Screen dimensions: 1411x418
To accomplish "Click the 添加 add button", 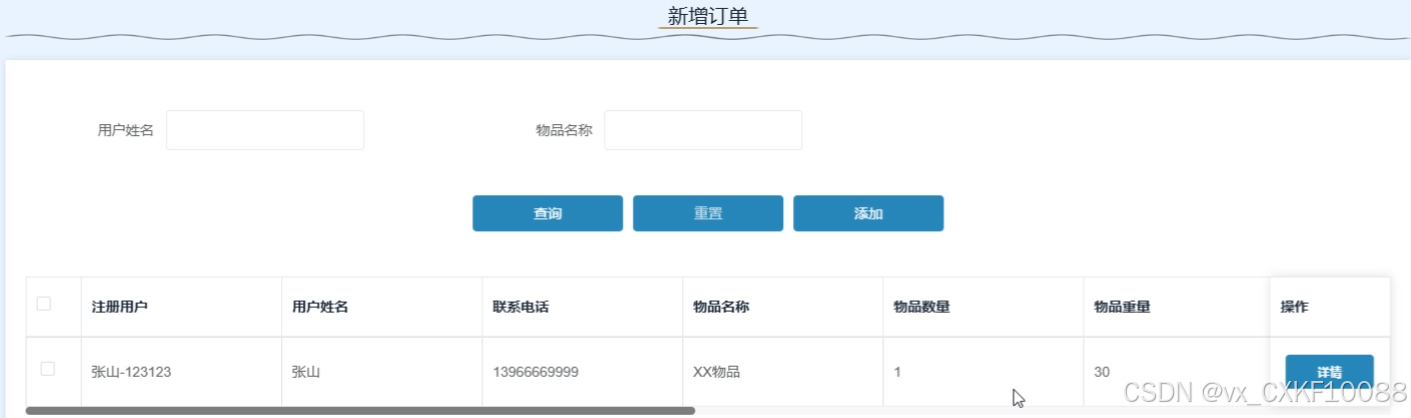I will click(868, 214).
